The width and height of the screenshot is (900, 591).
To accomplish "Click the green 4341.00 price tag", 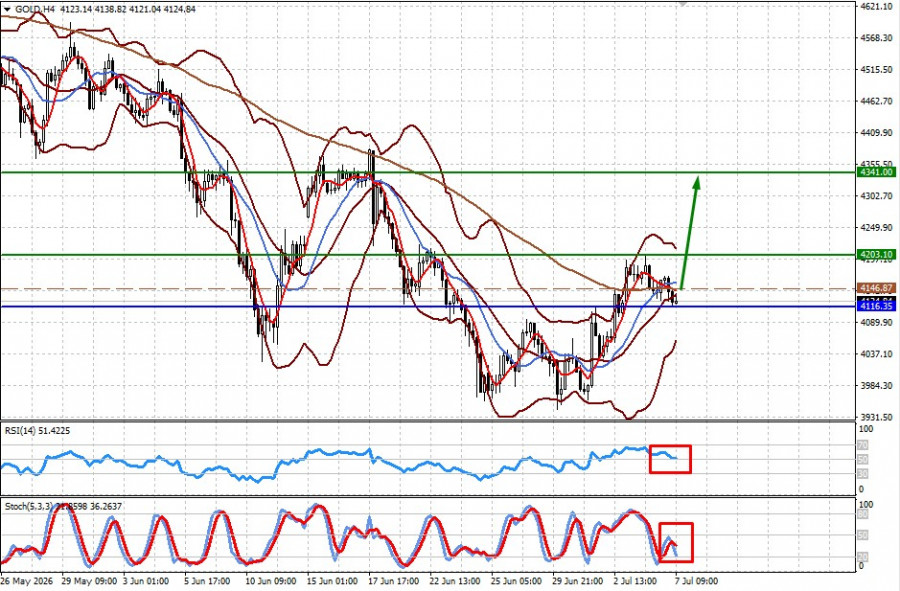I will 876,172.
